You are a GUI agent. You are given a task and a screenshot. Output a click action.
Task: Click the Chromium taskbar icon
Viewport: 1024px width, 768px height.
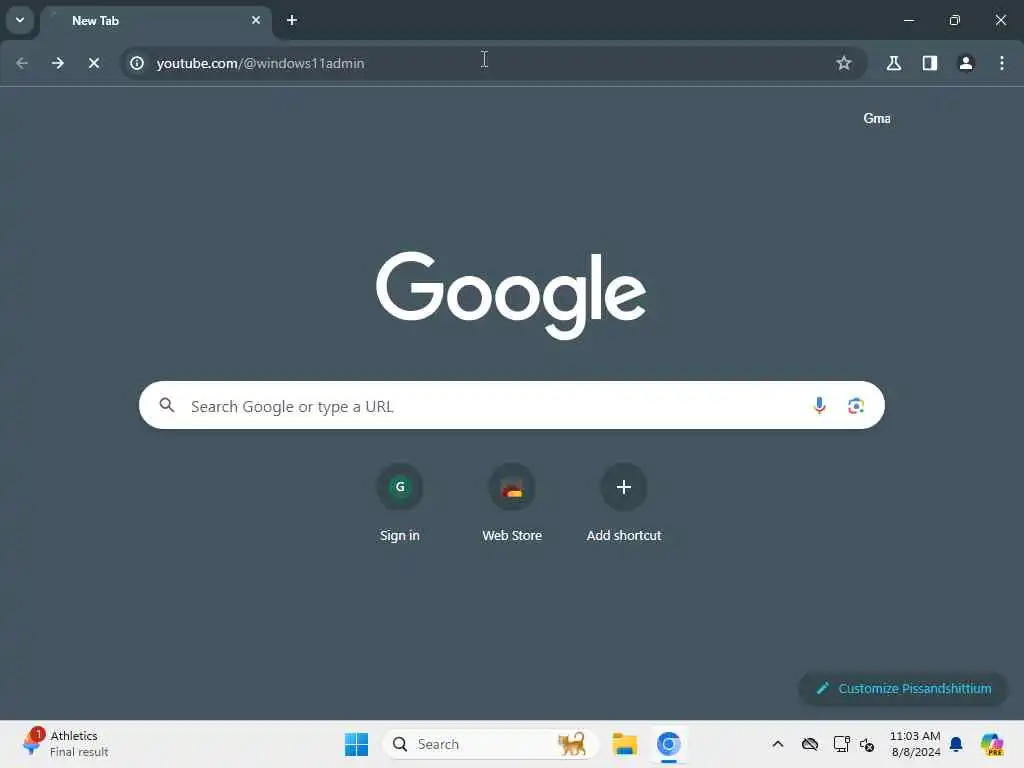(669, 744)
